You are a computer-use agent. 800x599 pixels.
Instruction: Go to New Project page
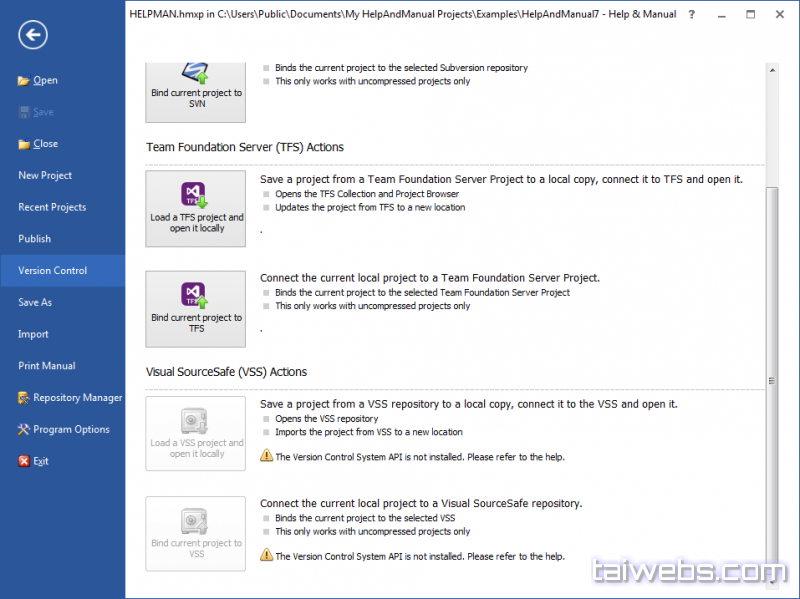(45, 175)
